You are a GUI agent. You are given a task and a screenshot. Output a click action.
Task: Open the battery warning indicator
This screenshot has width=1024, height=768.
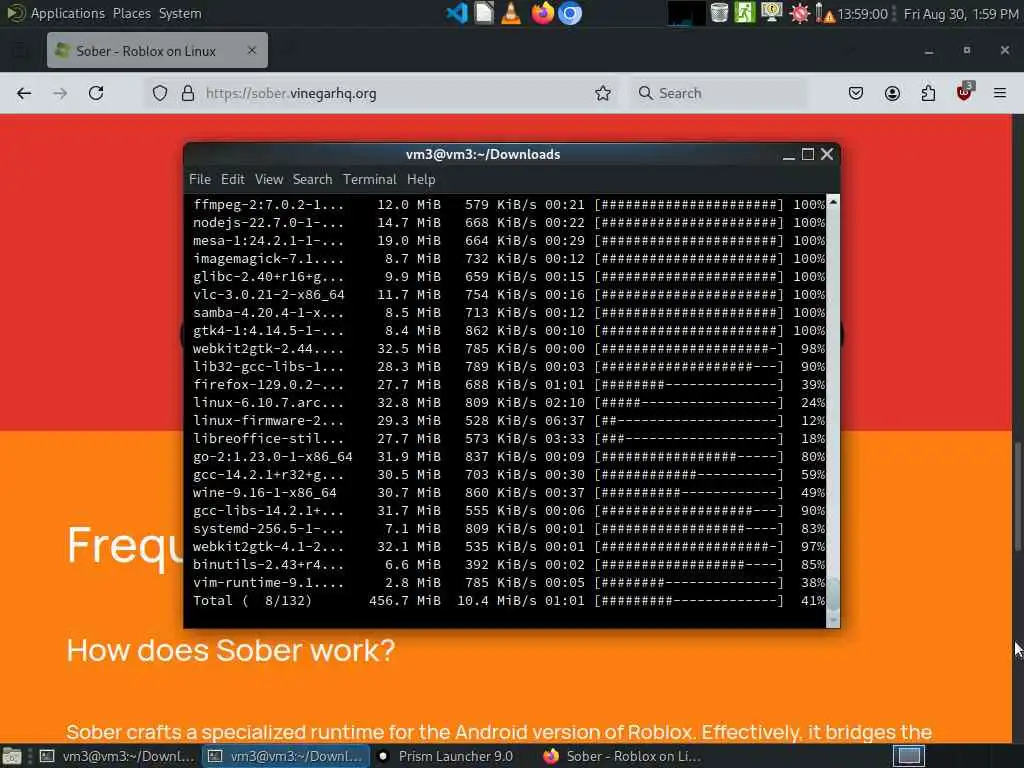[x=824, y=14]
